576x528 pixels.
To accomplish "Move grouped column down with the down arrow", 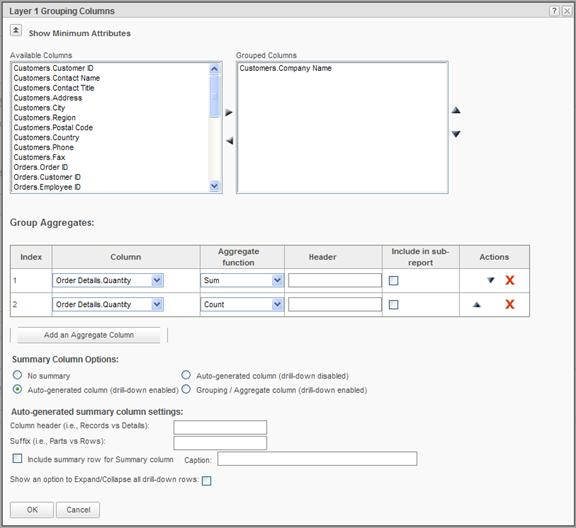I will point(456,134).
